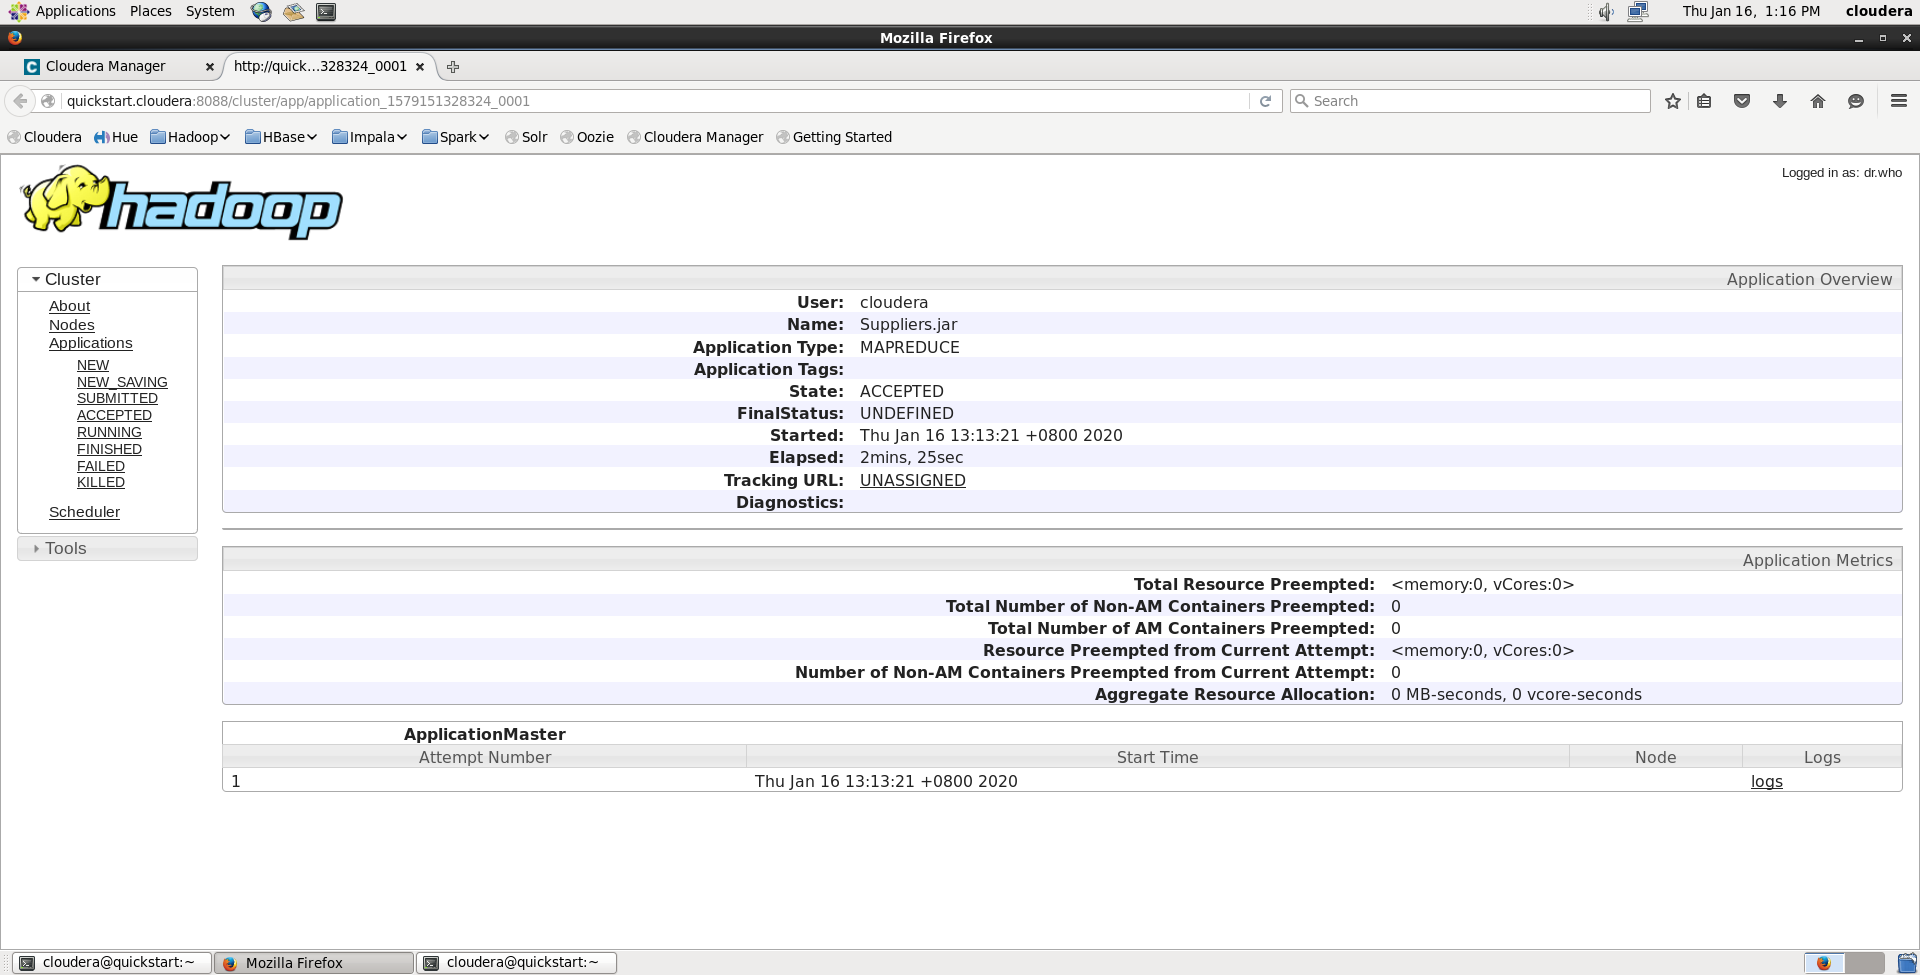
Task: Filter applications by NEW_SAVING state
Action: click(x=122, y=383)
